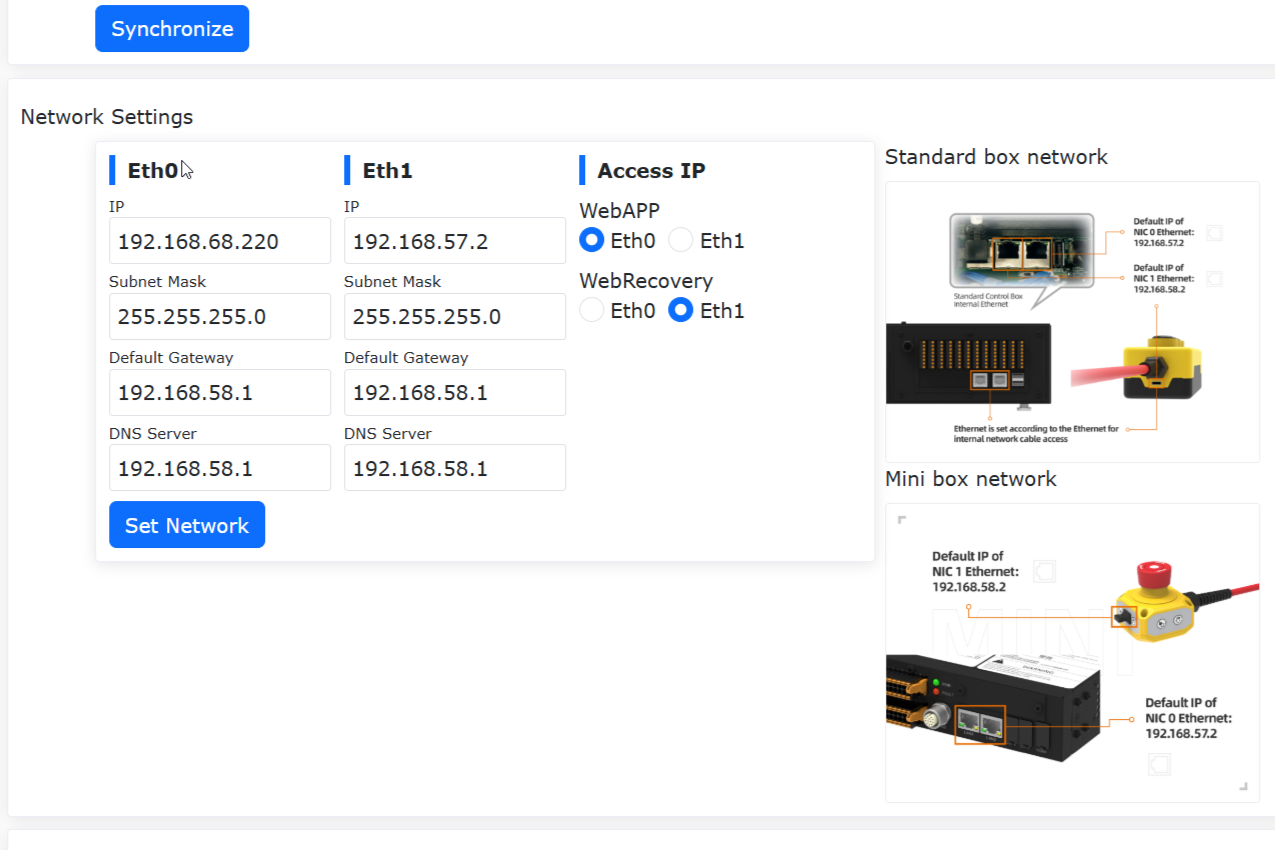Click the Access IP section heading
This screenshot has width=1275, height=850.
651,171
